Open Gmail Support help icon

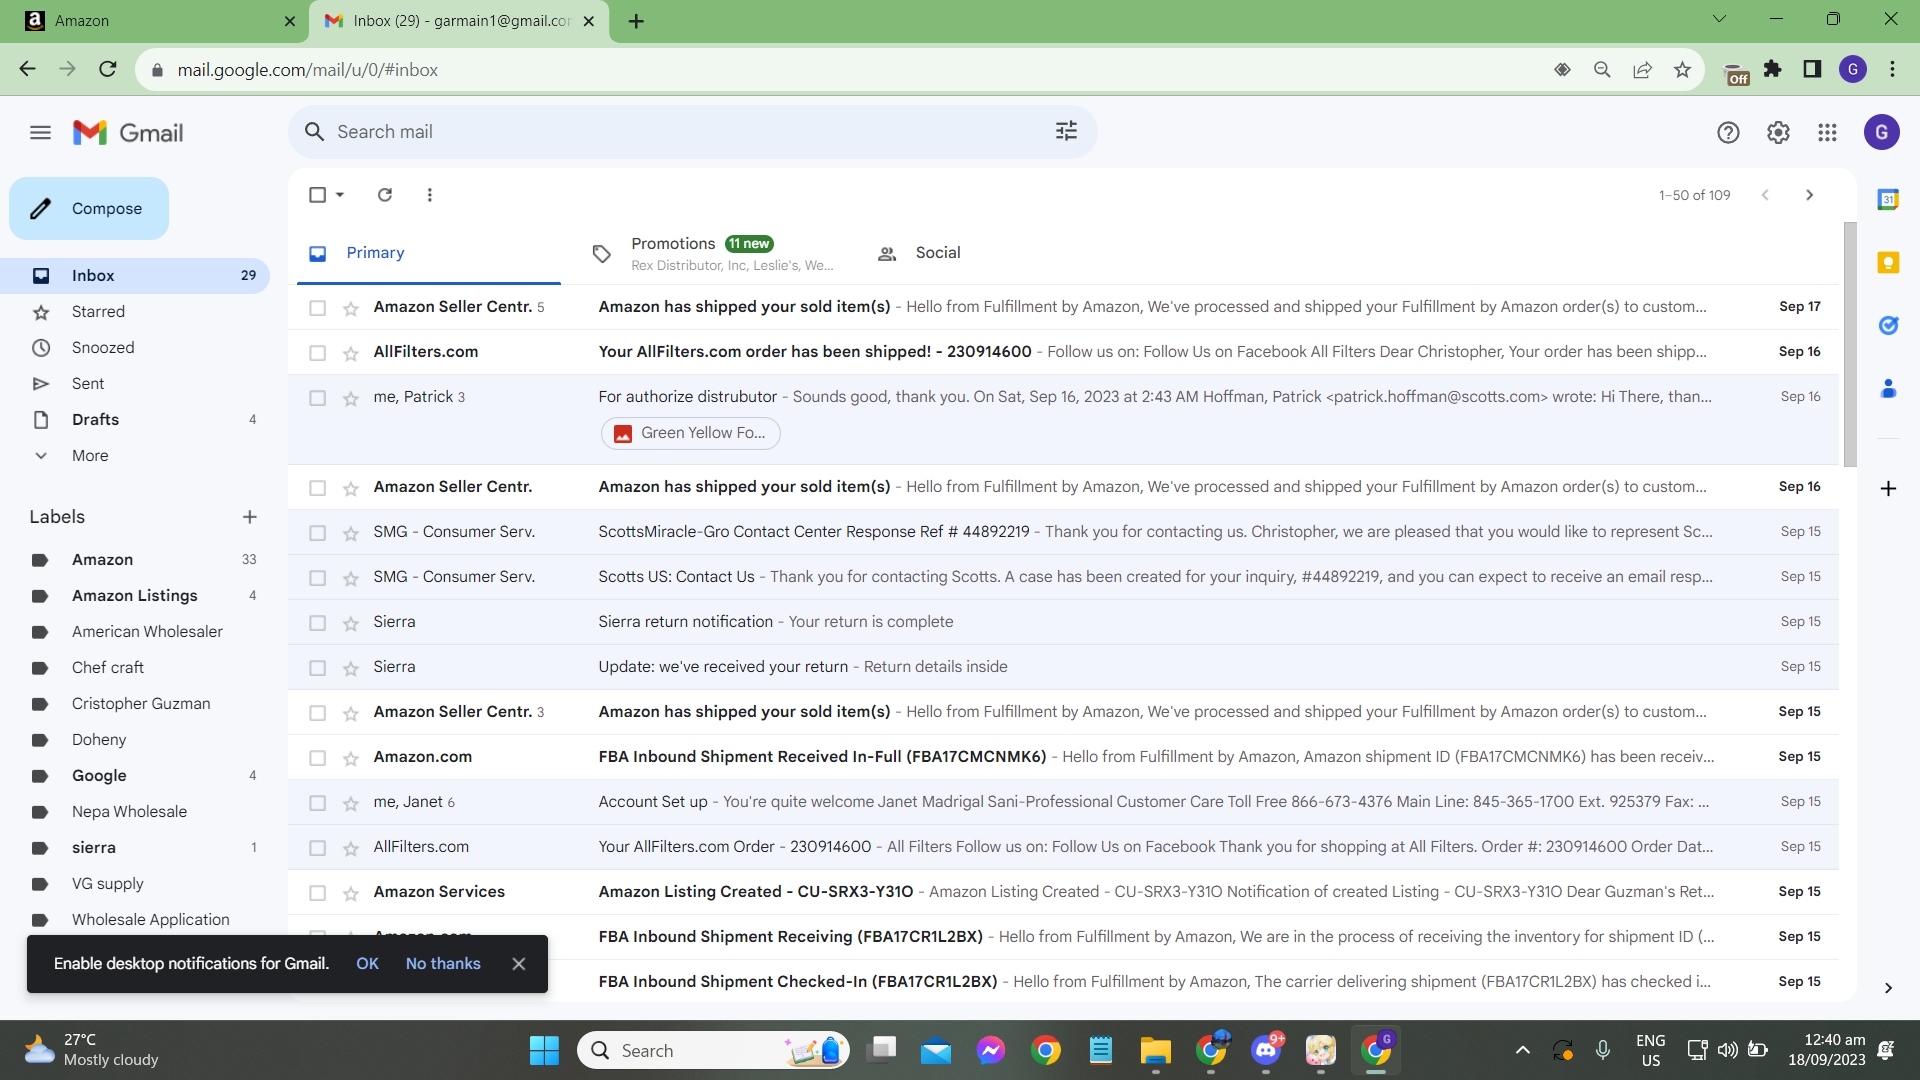point(1728,133)
